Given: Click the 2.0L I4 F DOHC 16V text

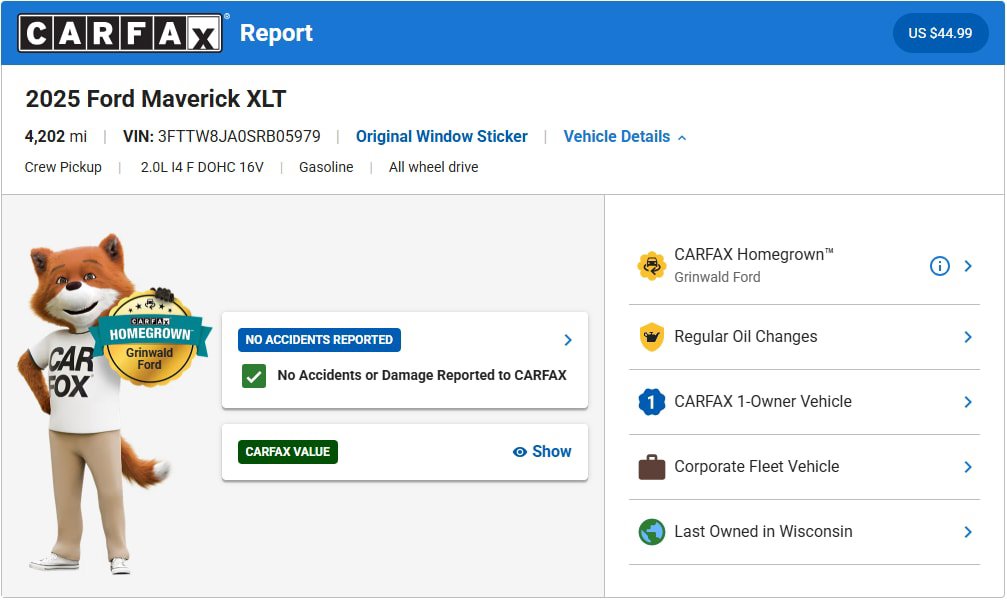Looking at the screenshot, I should 202,167.
